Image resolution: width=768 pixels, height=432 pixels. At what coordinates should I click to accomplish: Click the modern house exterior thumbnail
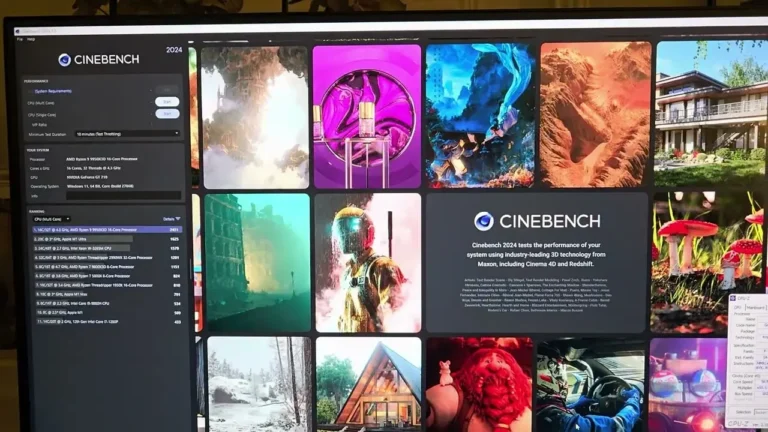tap(711, 113)
